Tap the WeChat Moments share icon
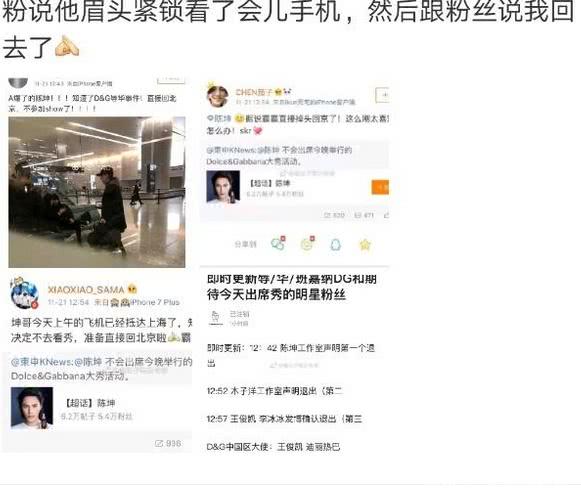This screenshot has width=581, height=503. tap(307, 244)
